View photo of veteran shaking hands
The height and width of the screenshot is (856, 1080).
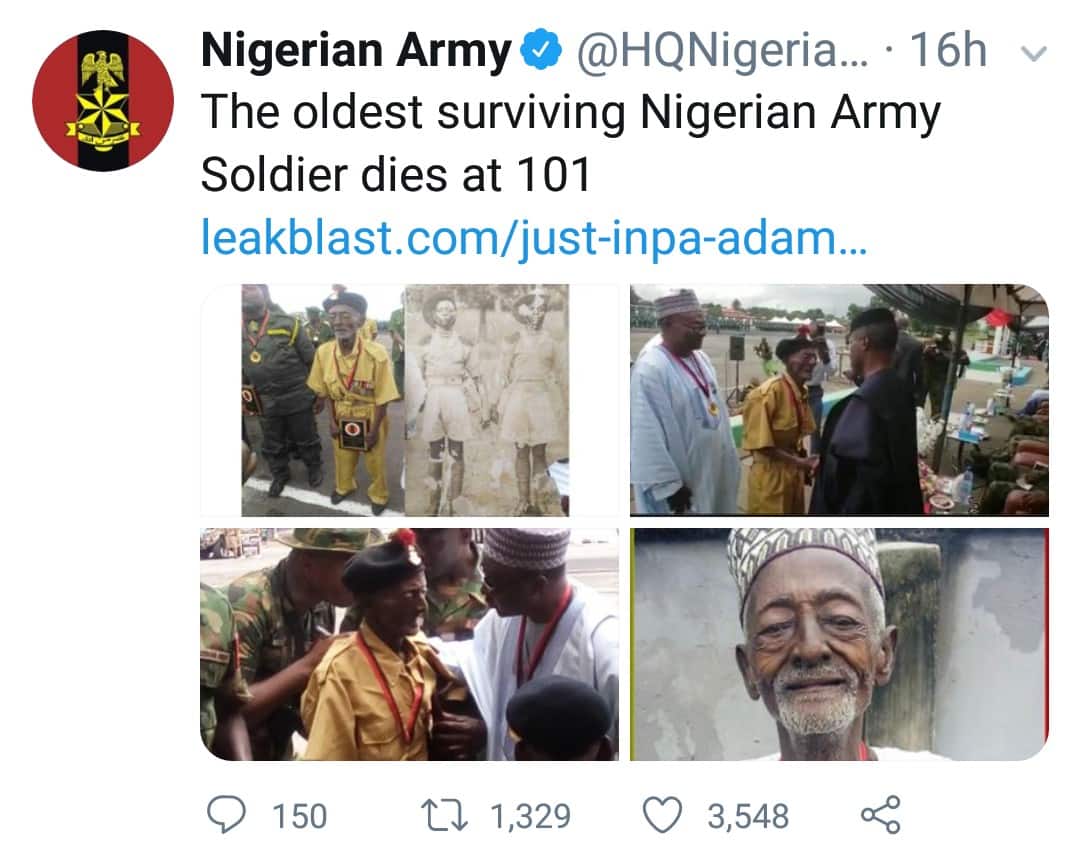pos(839,400)
